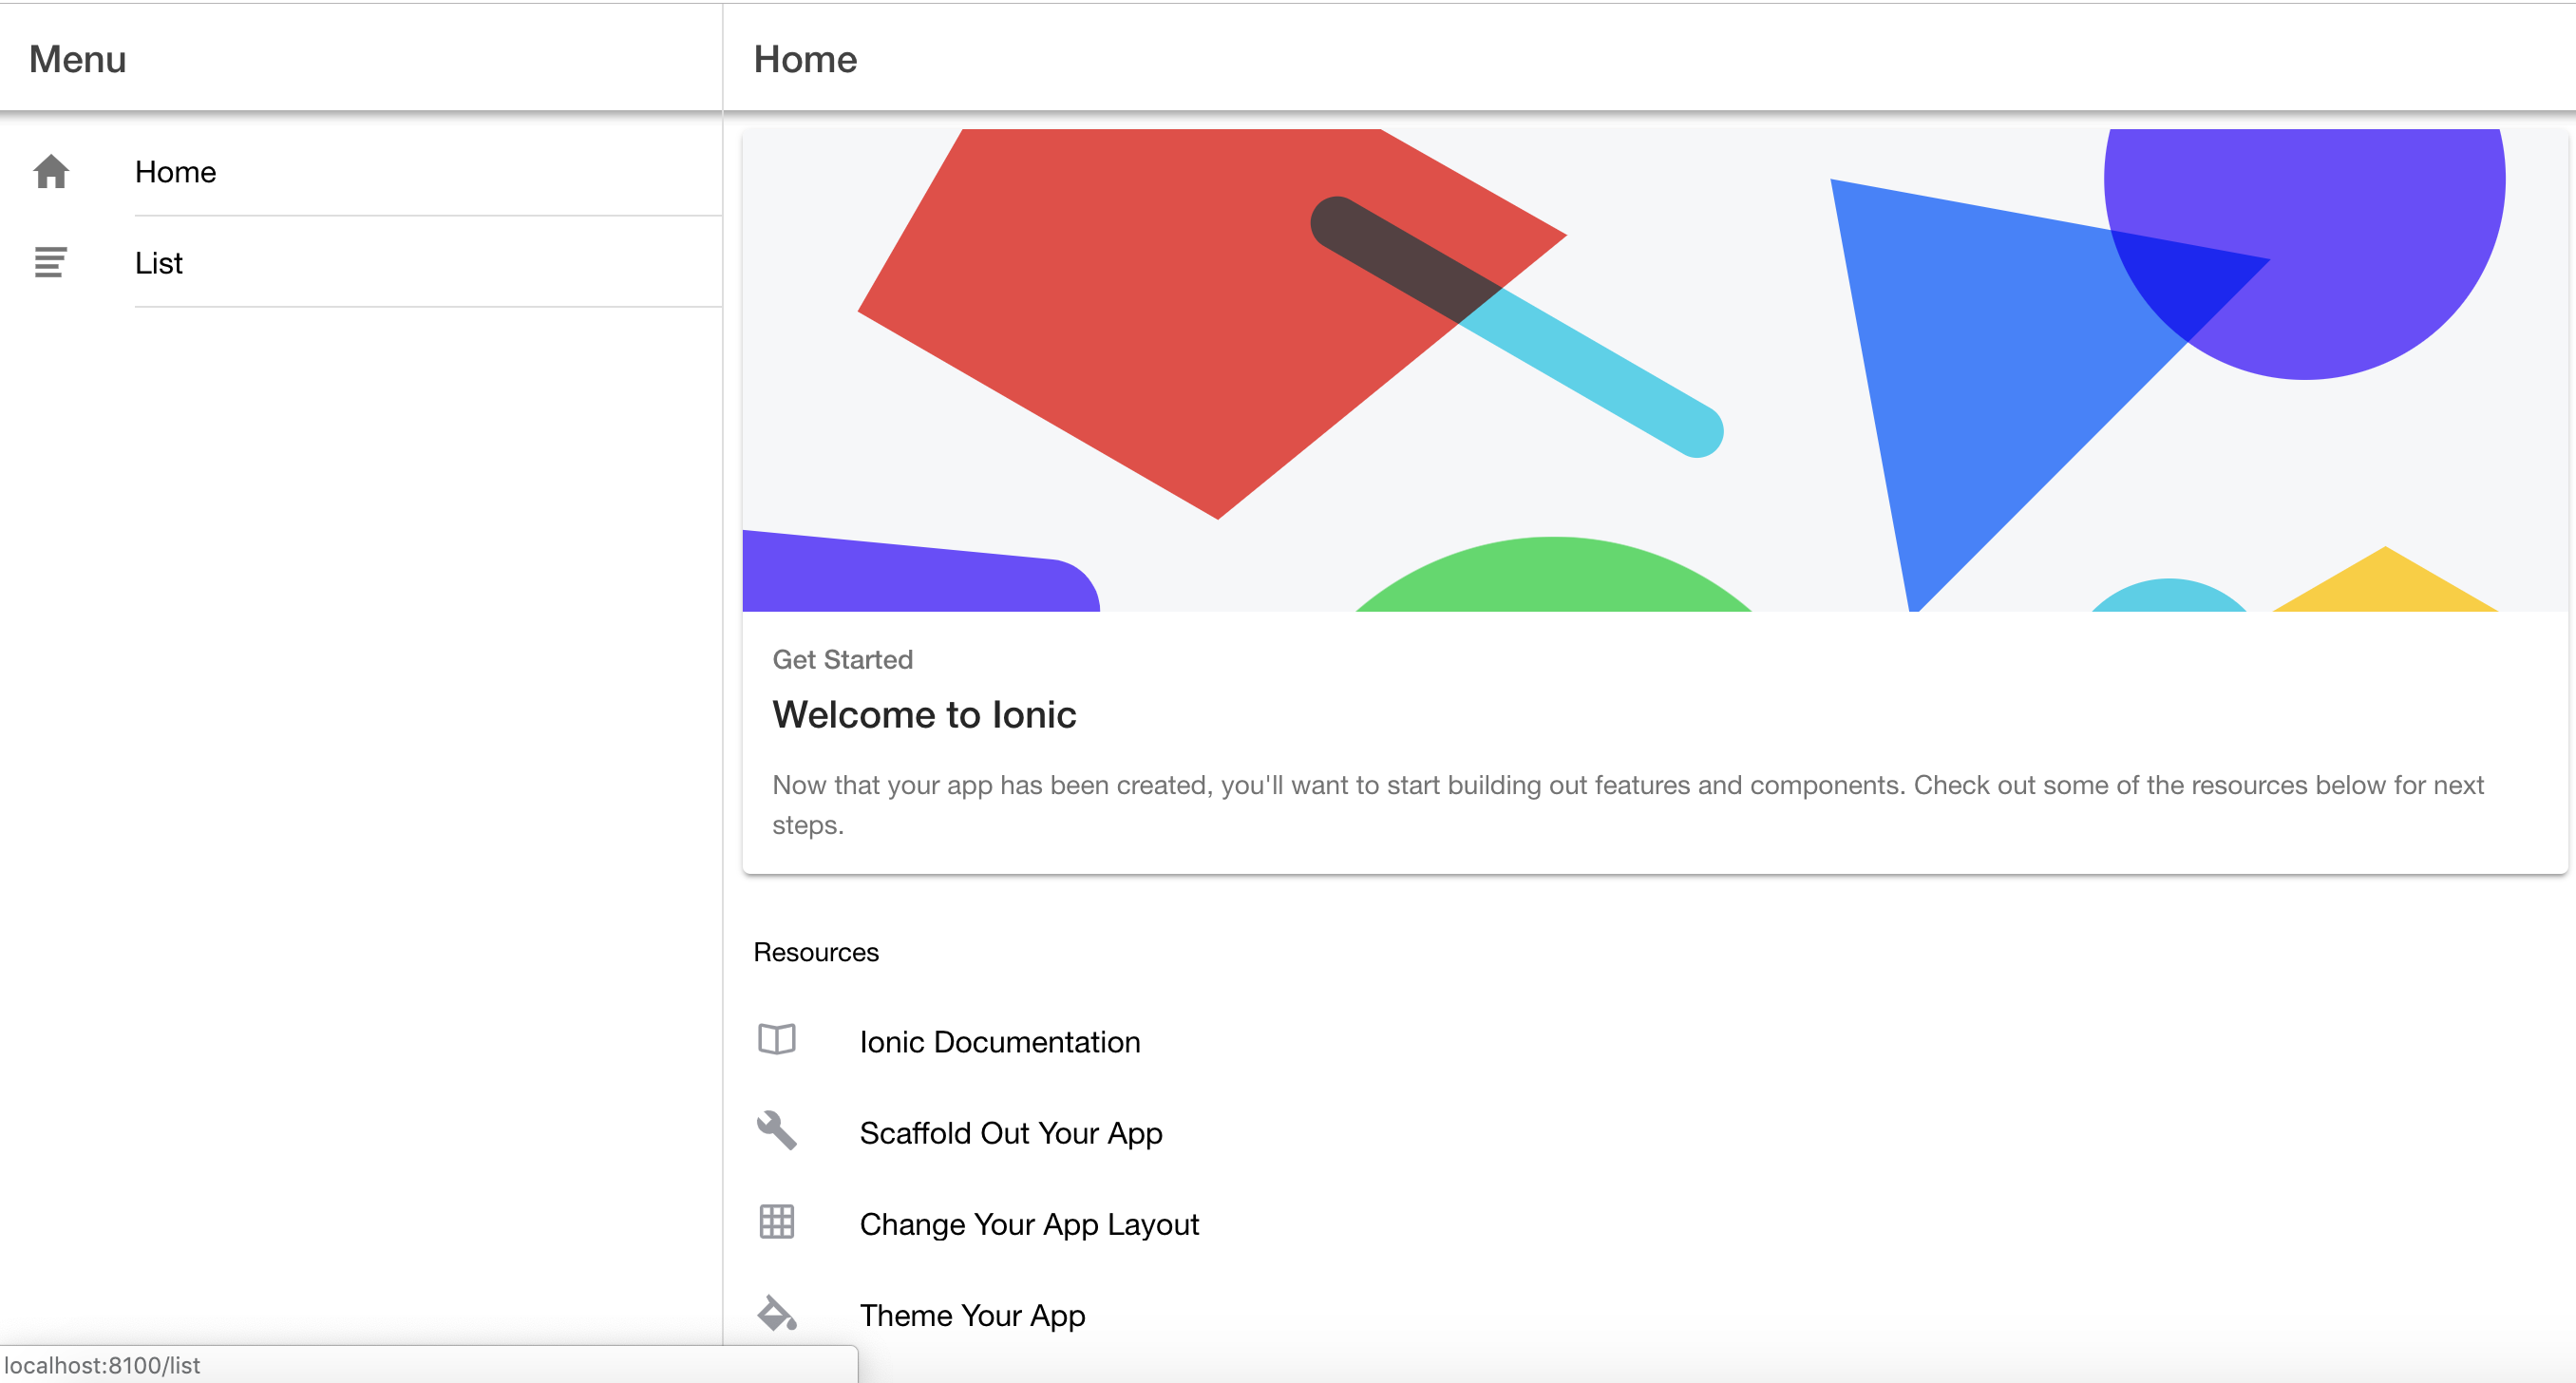Click the wrench icon beside Scaffold Out Your App
The width and height of the screenshot is (2576, 1383).
point(777,1131)
